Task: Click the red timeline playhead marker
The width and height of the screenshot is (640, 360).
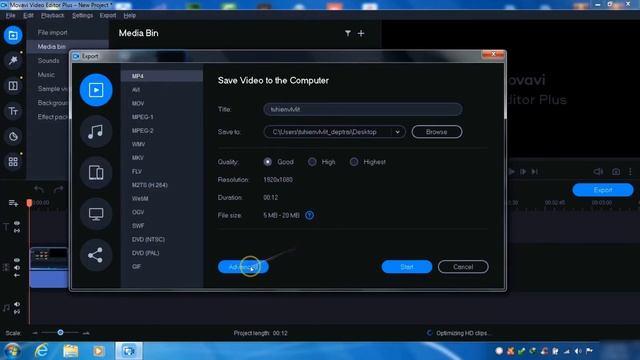Action: pyautogui.click(x=29, y=202)
